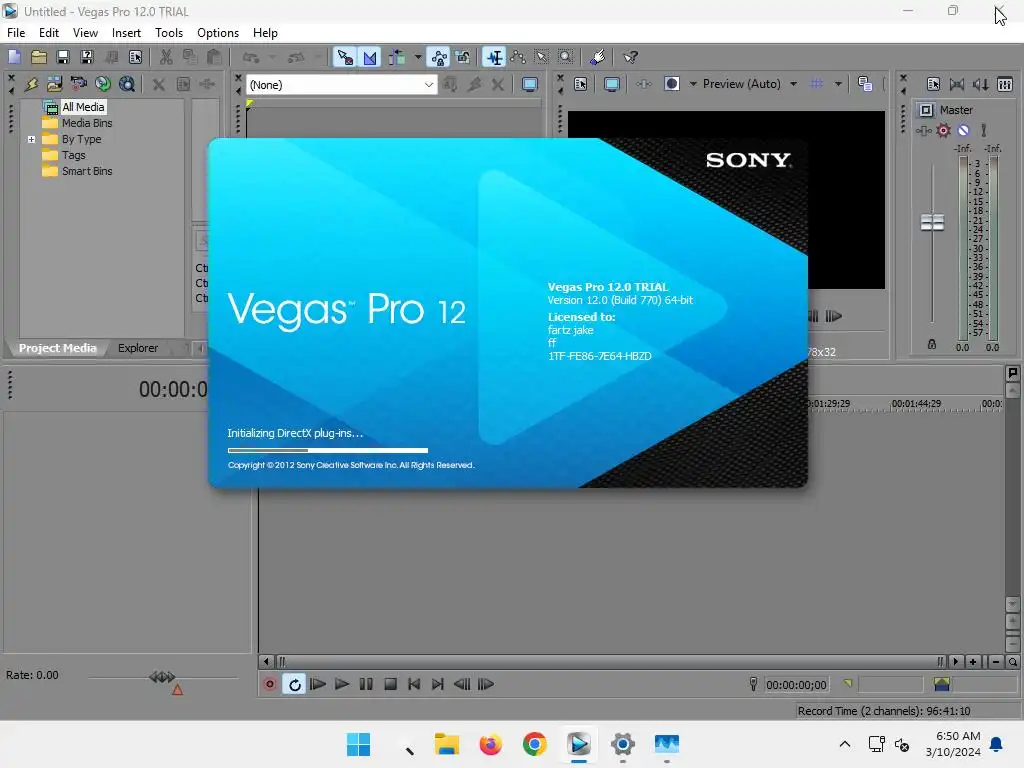Open the Tools menu
Screen dimensions: 1024x768
click(x=169, y=33)
